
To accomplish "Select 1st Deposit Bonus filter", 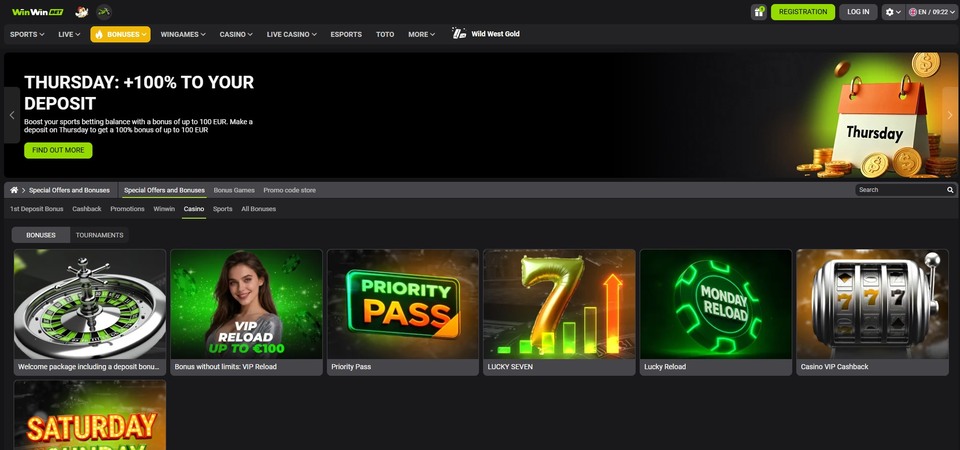I will click(x=37, y=209).
